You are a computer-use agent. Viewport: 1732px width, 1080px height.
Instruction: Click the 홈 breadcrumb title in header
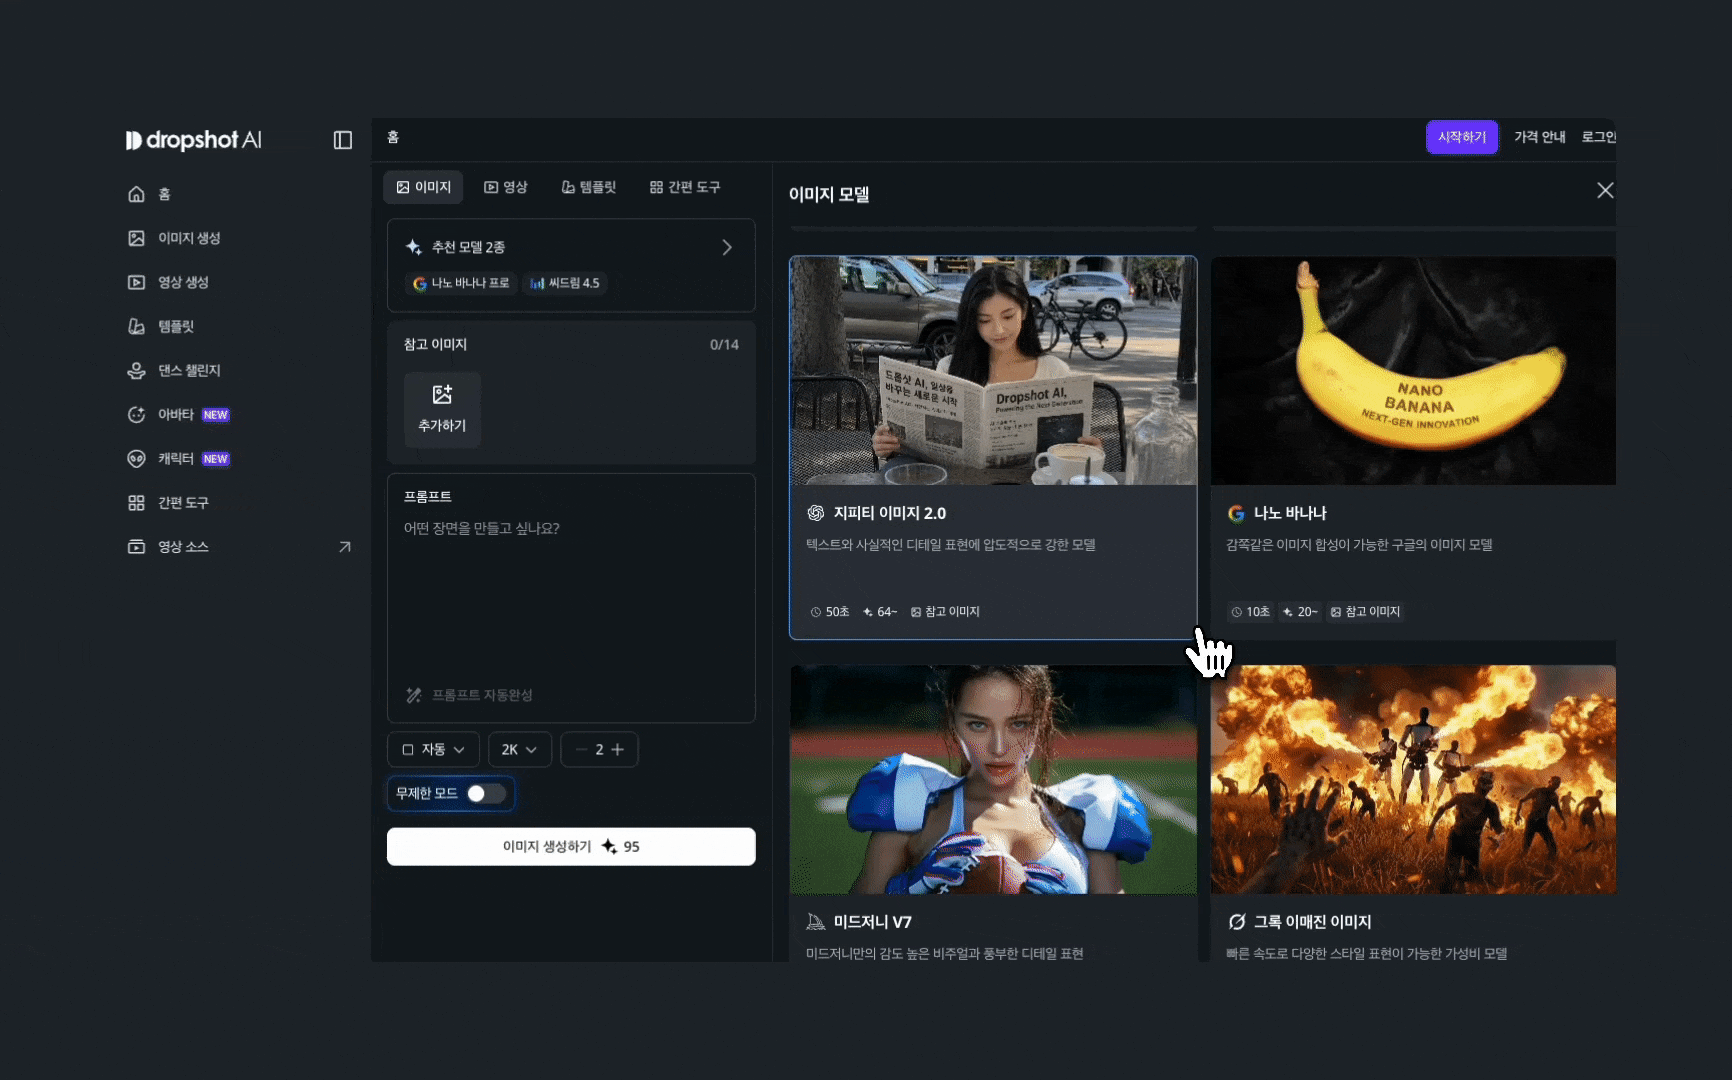pos(393,137)
